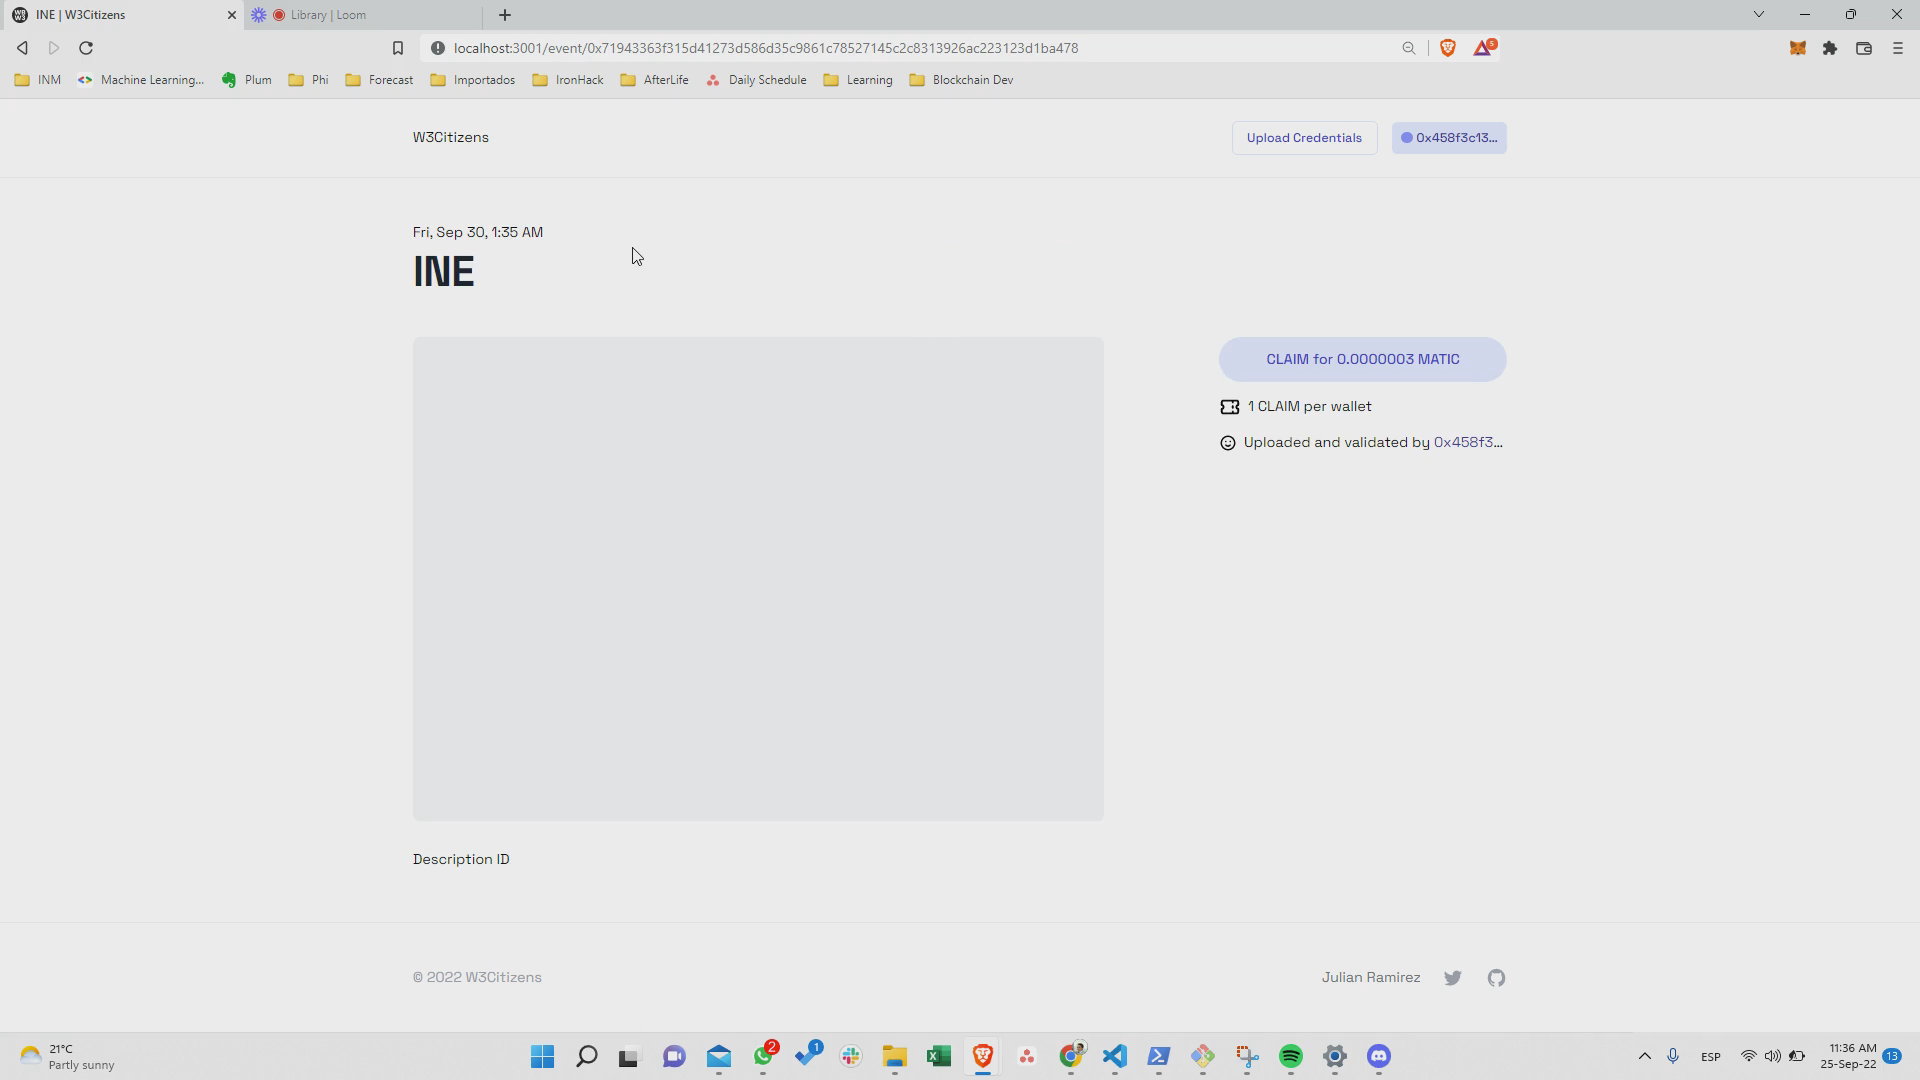
Task: Click CLAIM for 0.0000003 MATIC button
Action: click(1362, 359)
